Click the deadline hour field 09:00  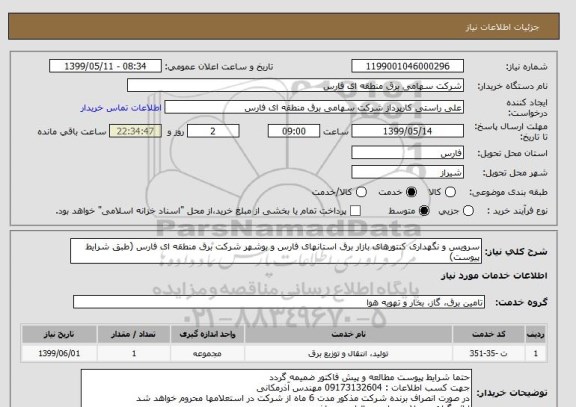pos(294,131)
